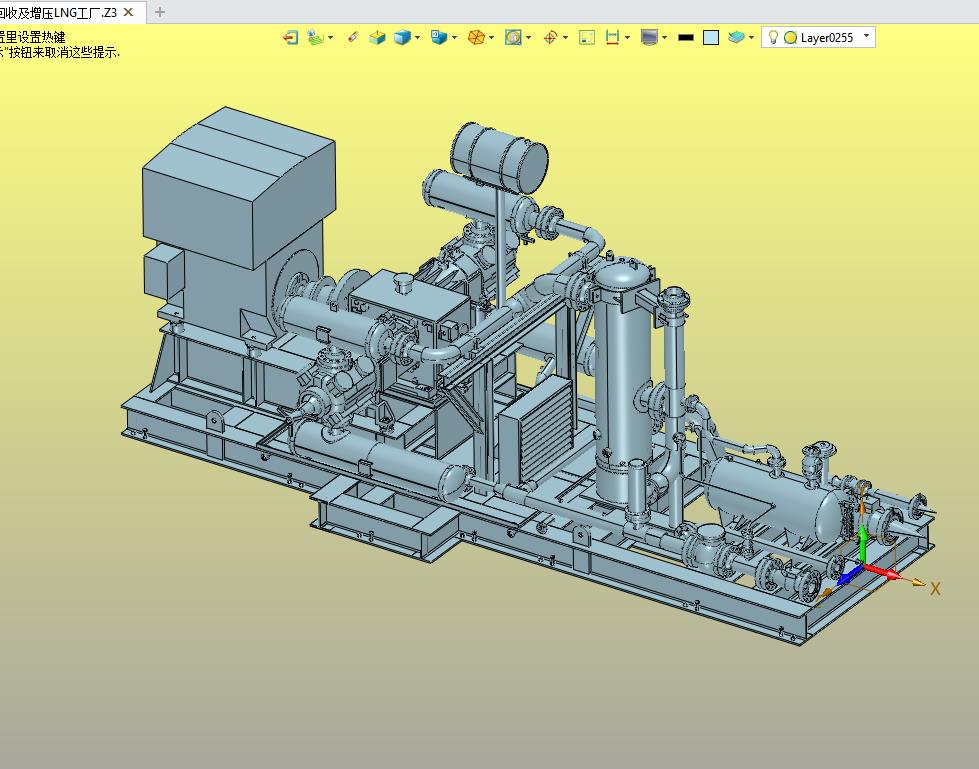The height and width of the screenshot is (769, 979).
Task: Toggle the light bulb layer visibility icon
Action: pyautogui.click(x=773, y=37)
